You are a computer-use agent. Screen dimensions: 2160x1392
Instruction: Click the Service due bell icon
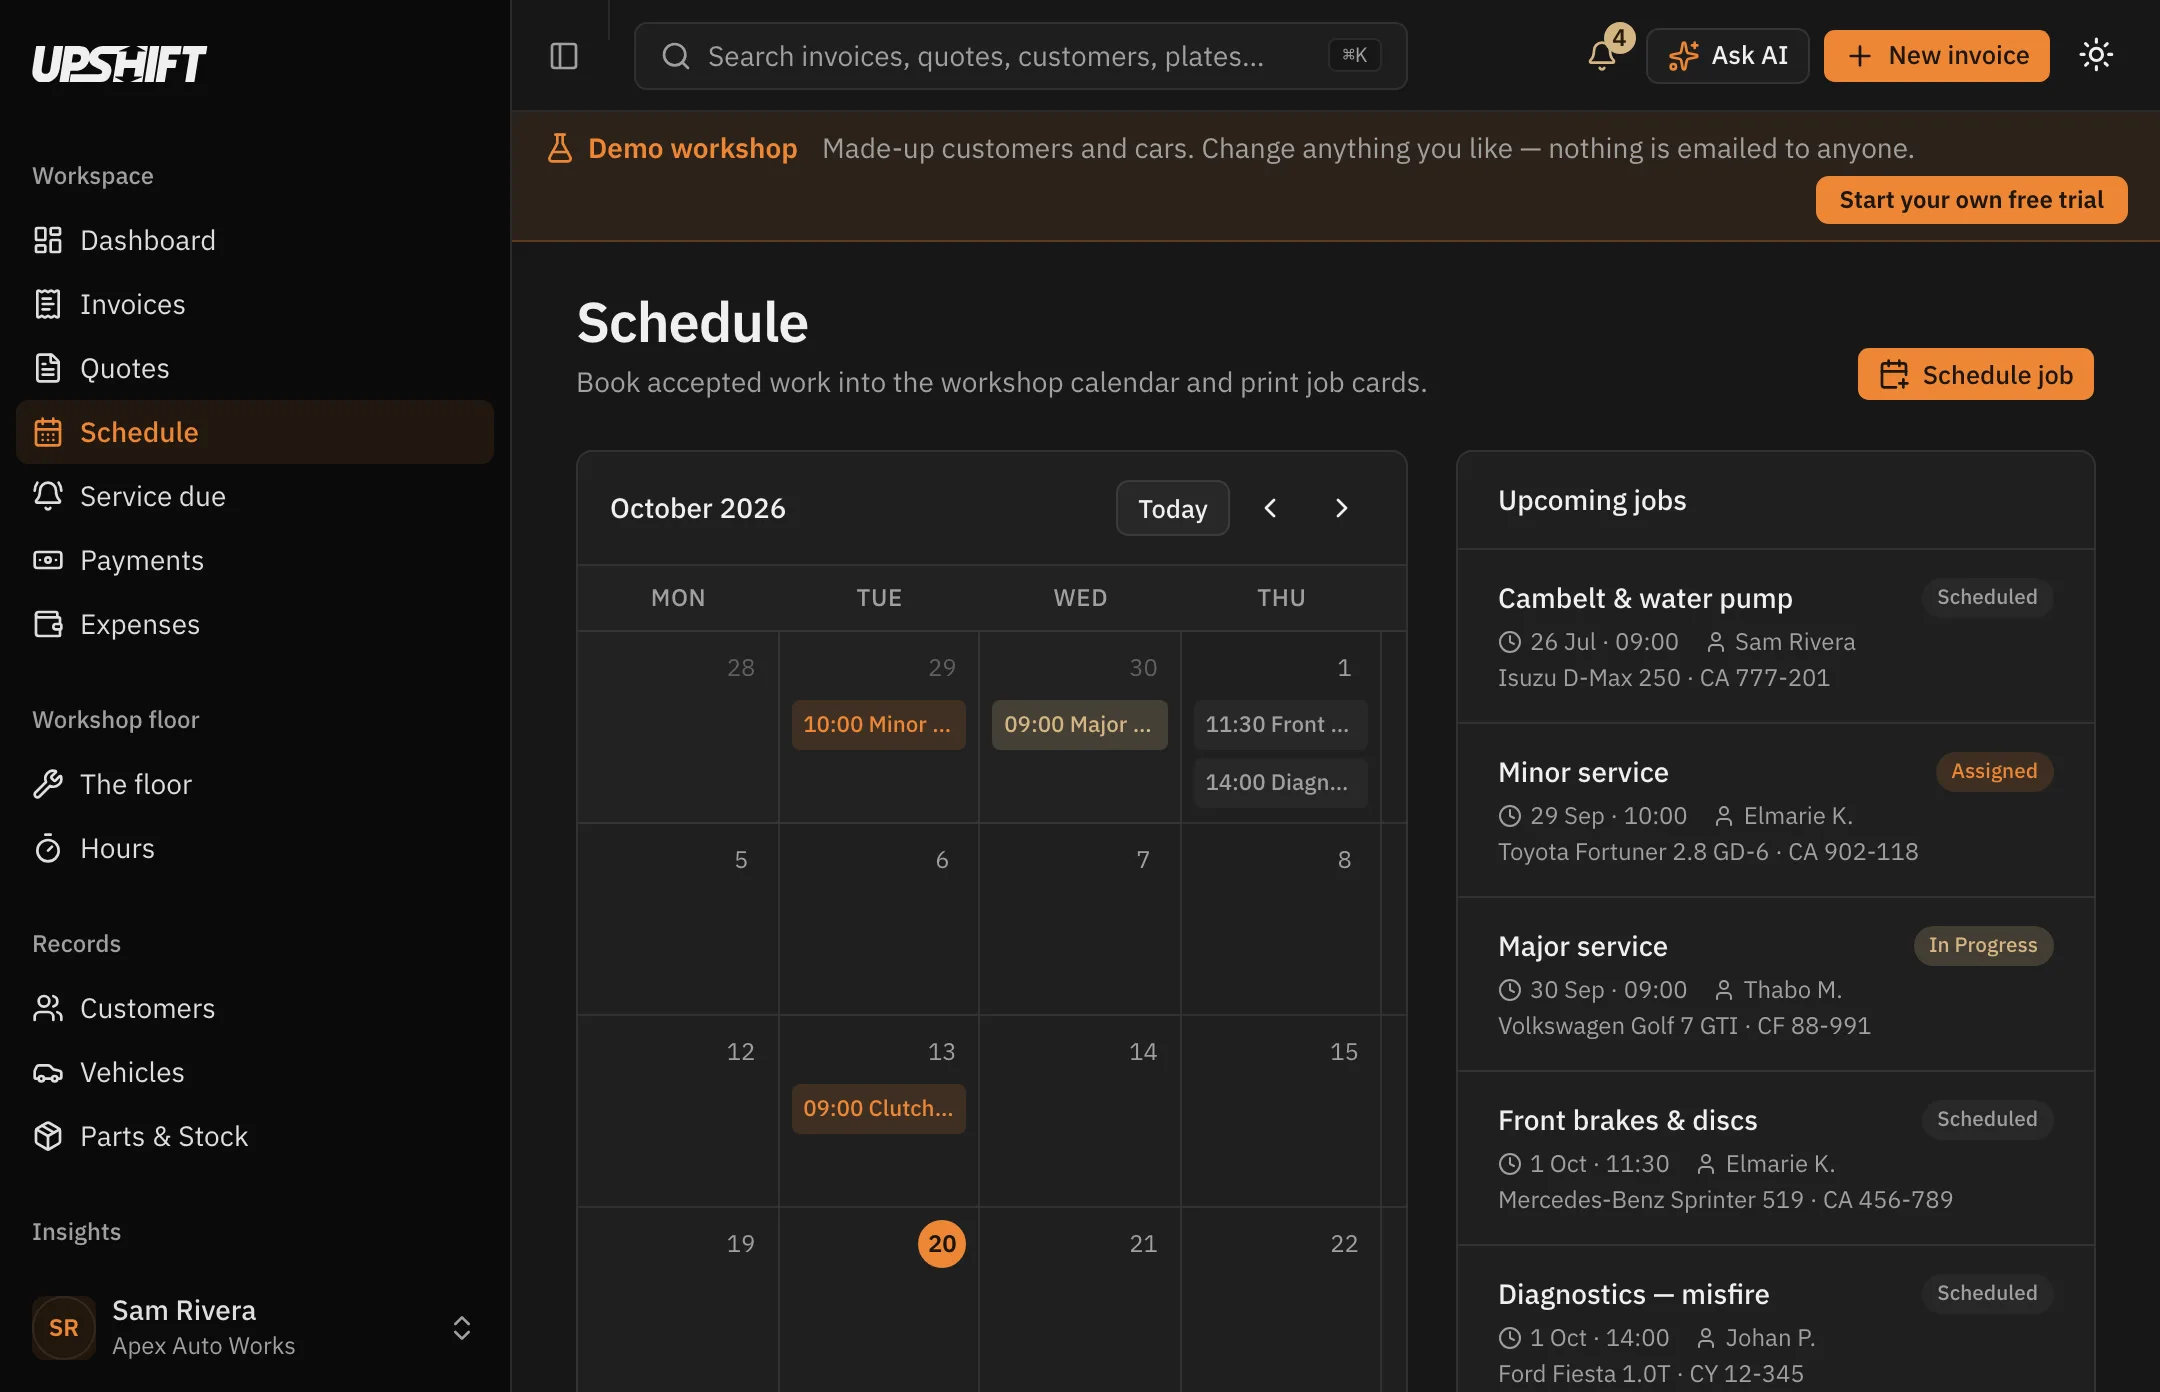coord(48,496)
